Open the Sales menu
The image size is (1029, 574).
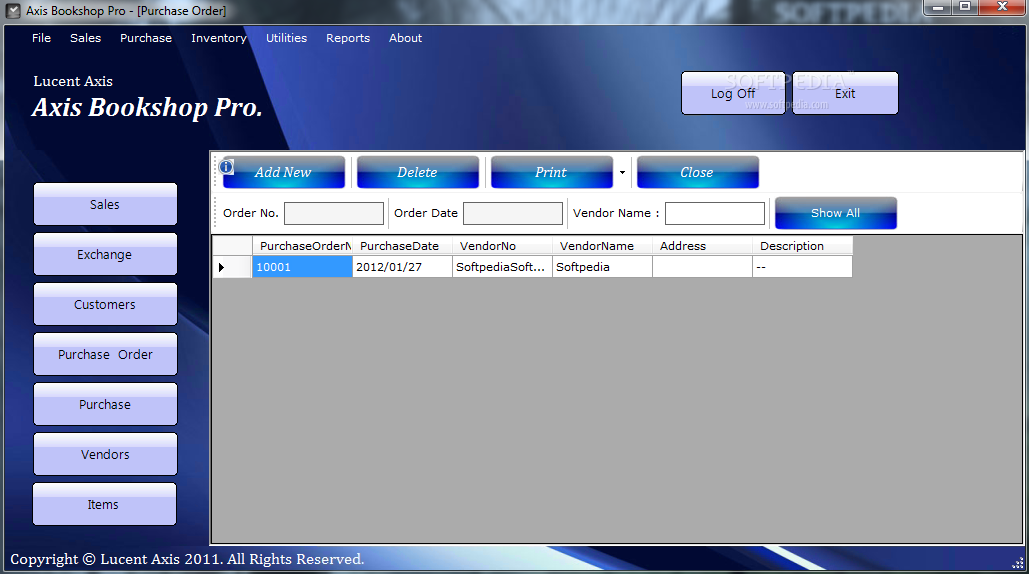[x=85, y=38]
